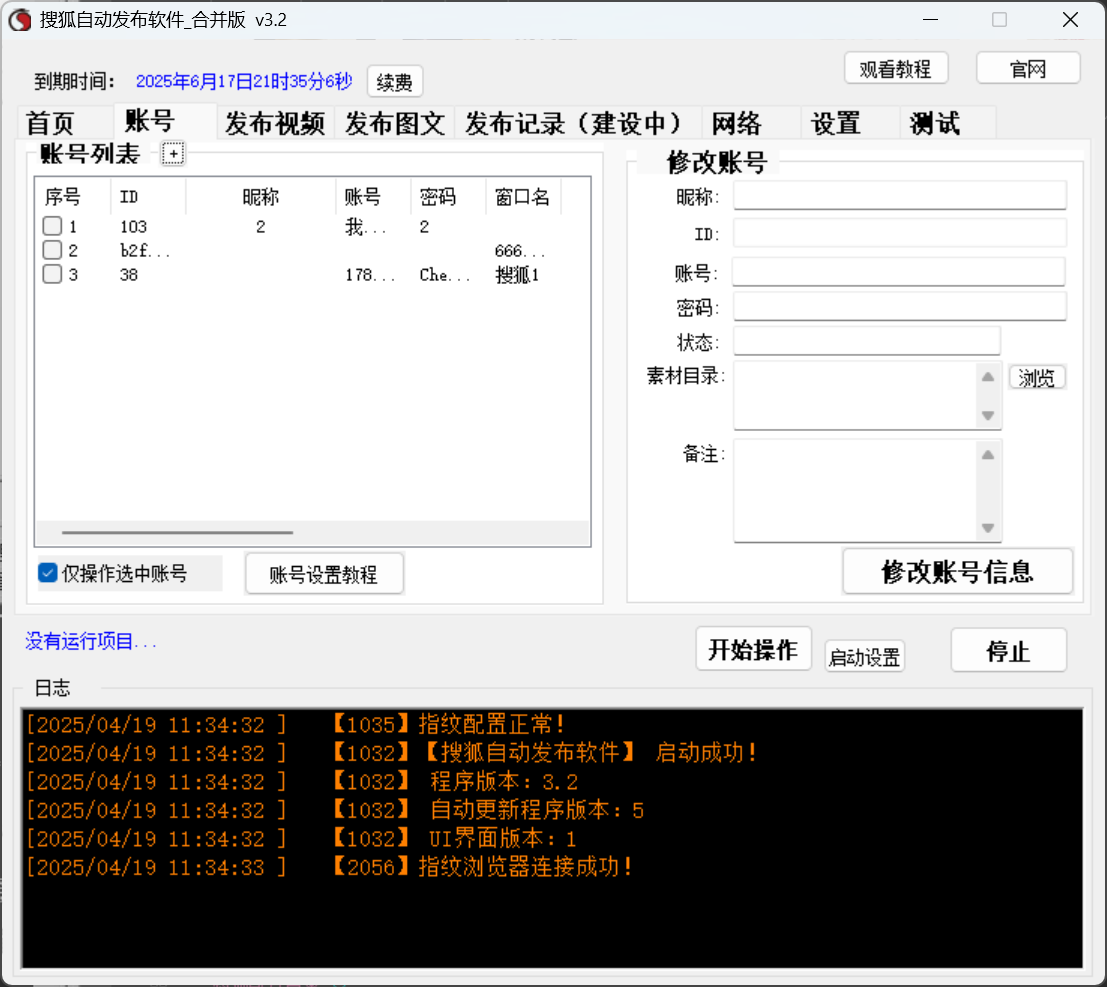Click the Sohu app logo icon in title bar
This screenshot has width=1107, height=987.
tap(20, 20)
